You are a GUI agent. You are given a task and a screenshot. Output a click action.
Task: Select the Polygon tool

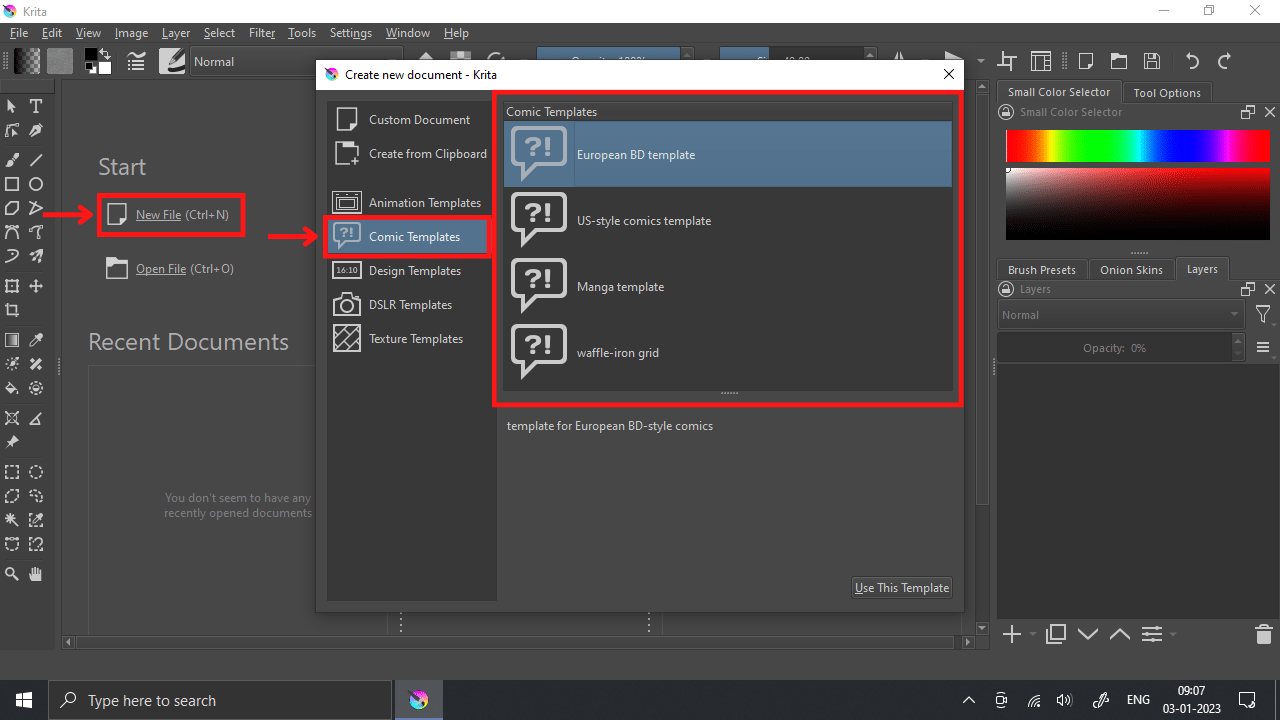pyautogui.click(x=12, y=208)
